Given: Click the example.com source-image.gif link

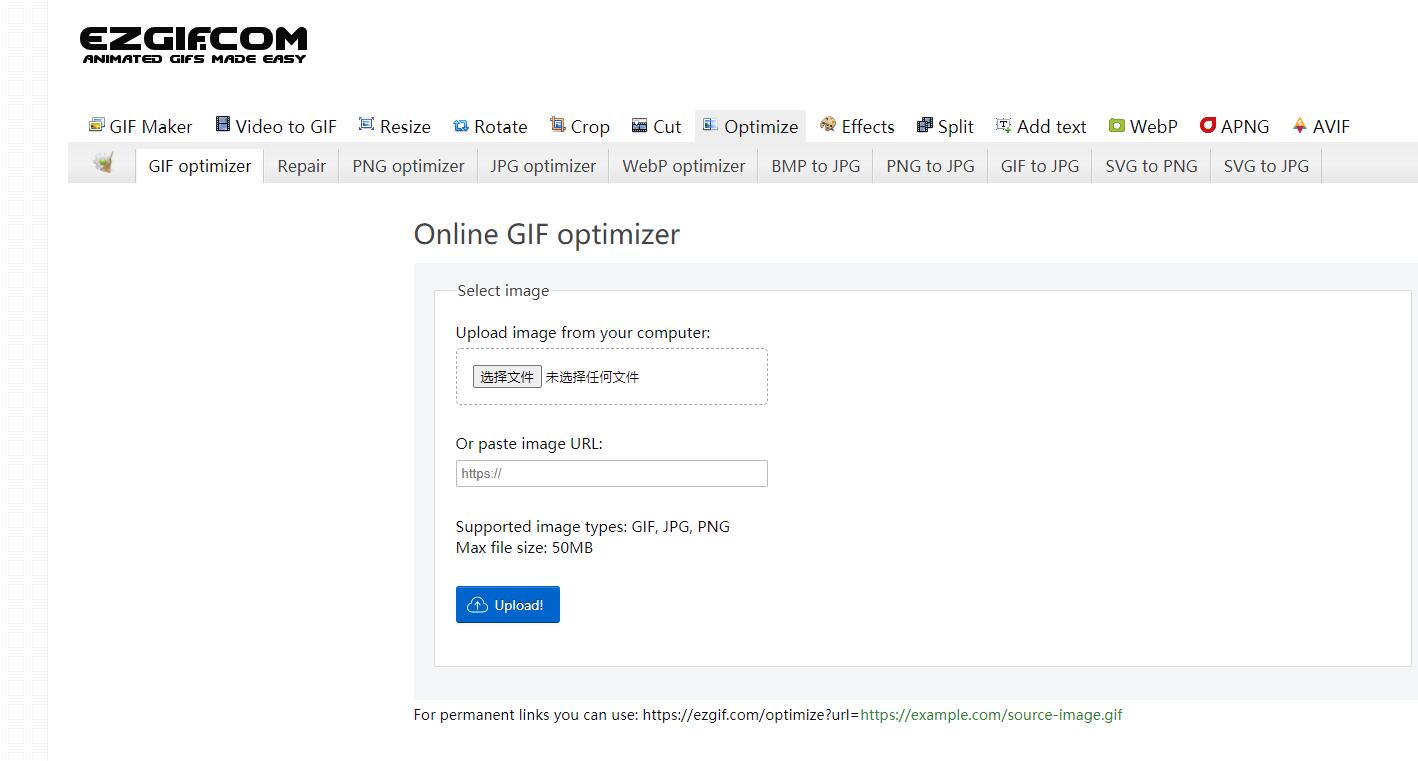Looking at the screenshot, I should [x=991, y=715].
